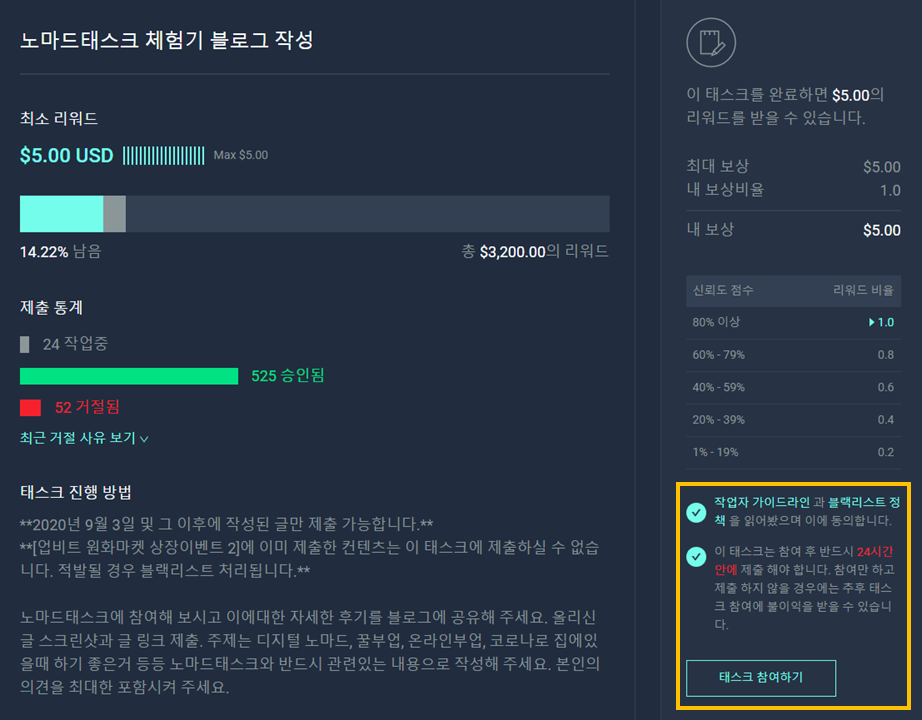Select the 20% - 39% row
The image size is (922, 720).
(x=793, y=419)
